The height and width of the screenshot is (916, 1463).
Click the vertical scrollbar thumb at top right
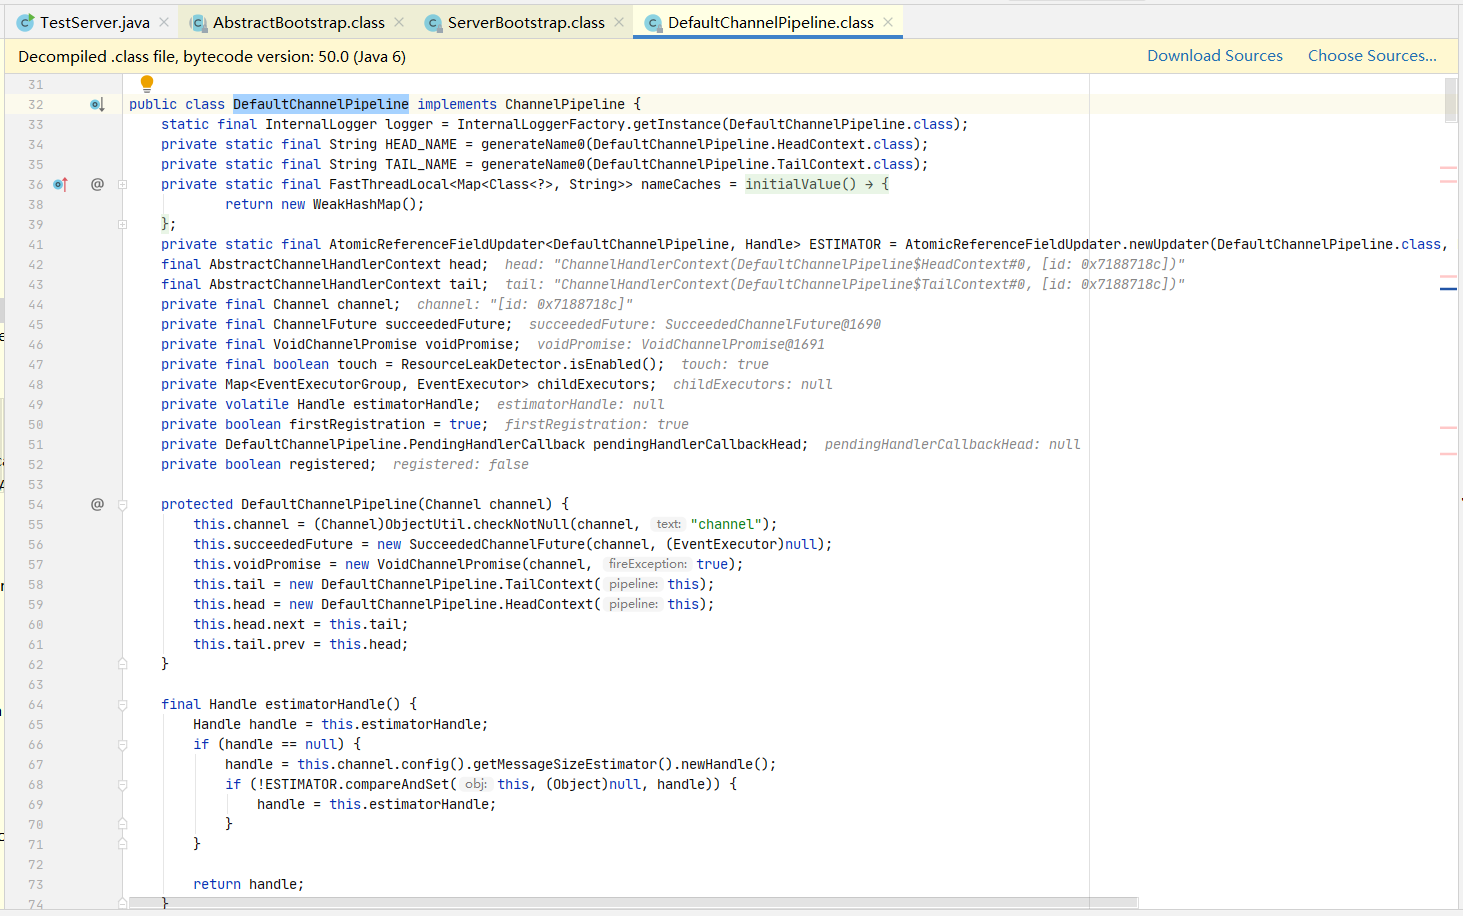[x=1450, y=100]
